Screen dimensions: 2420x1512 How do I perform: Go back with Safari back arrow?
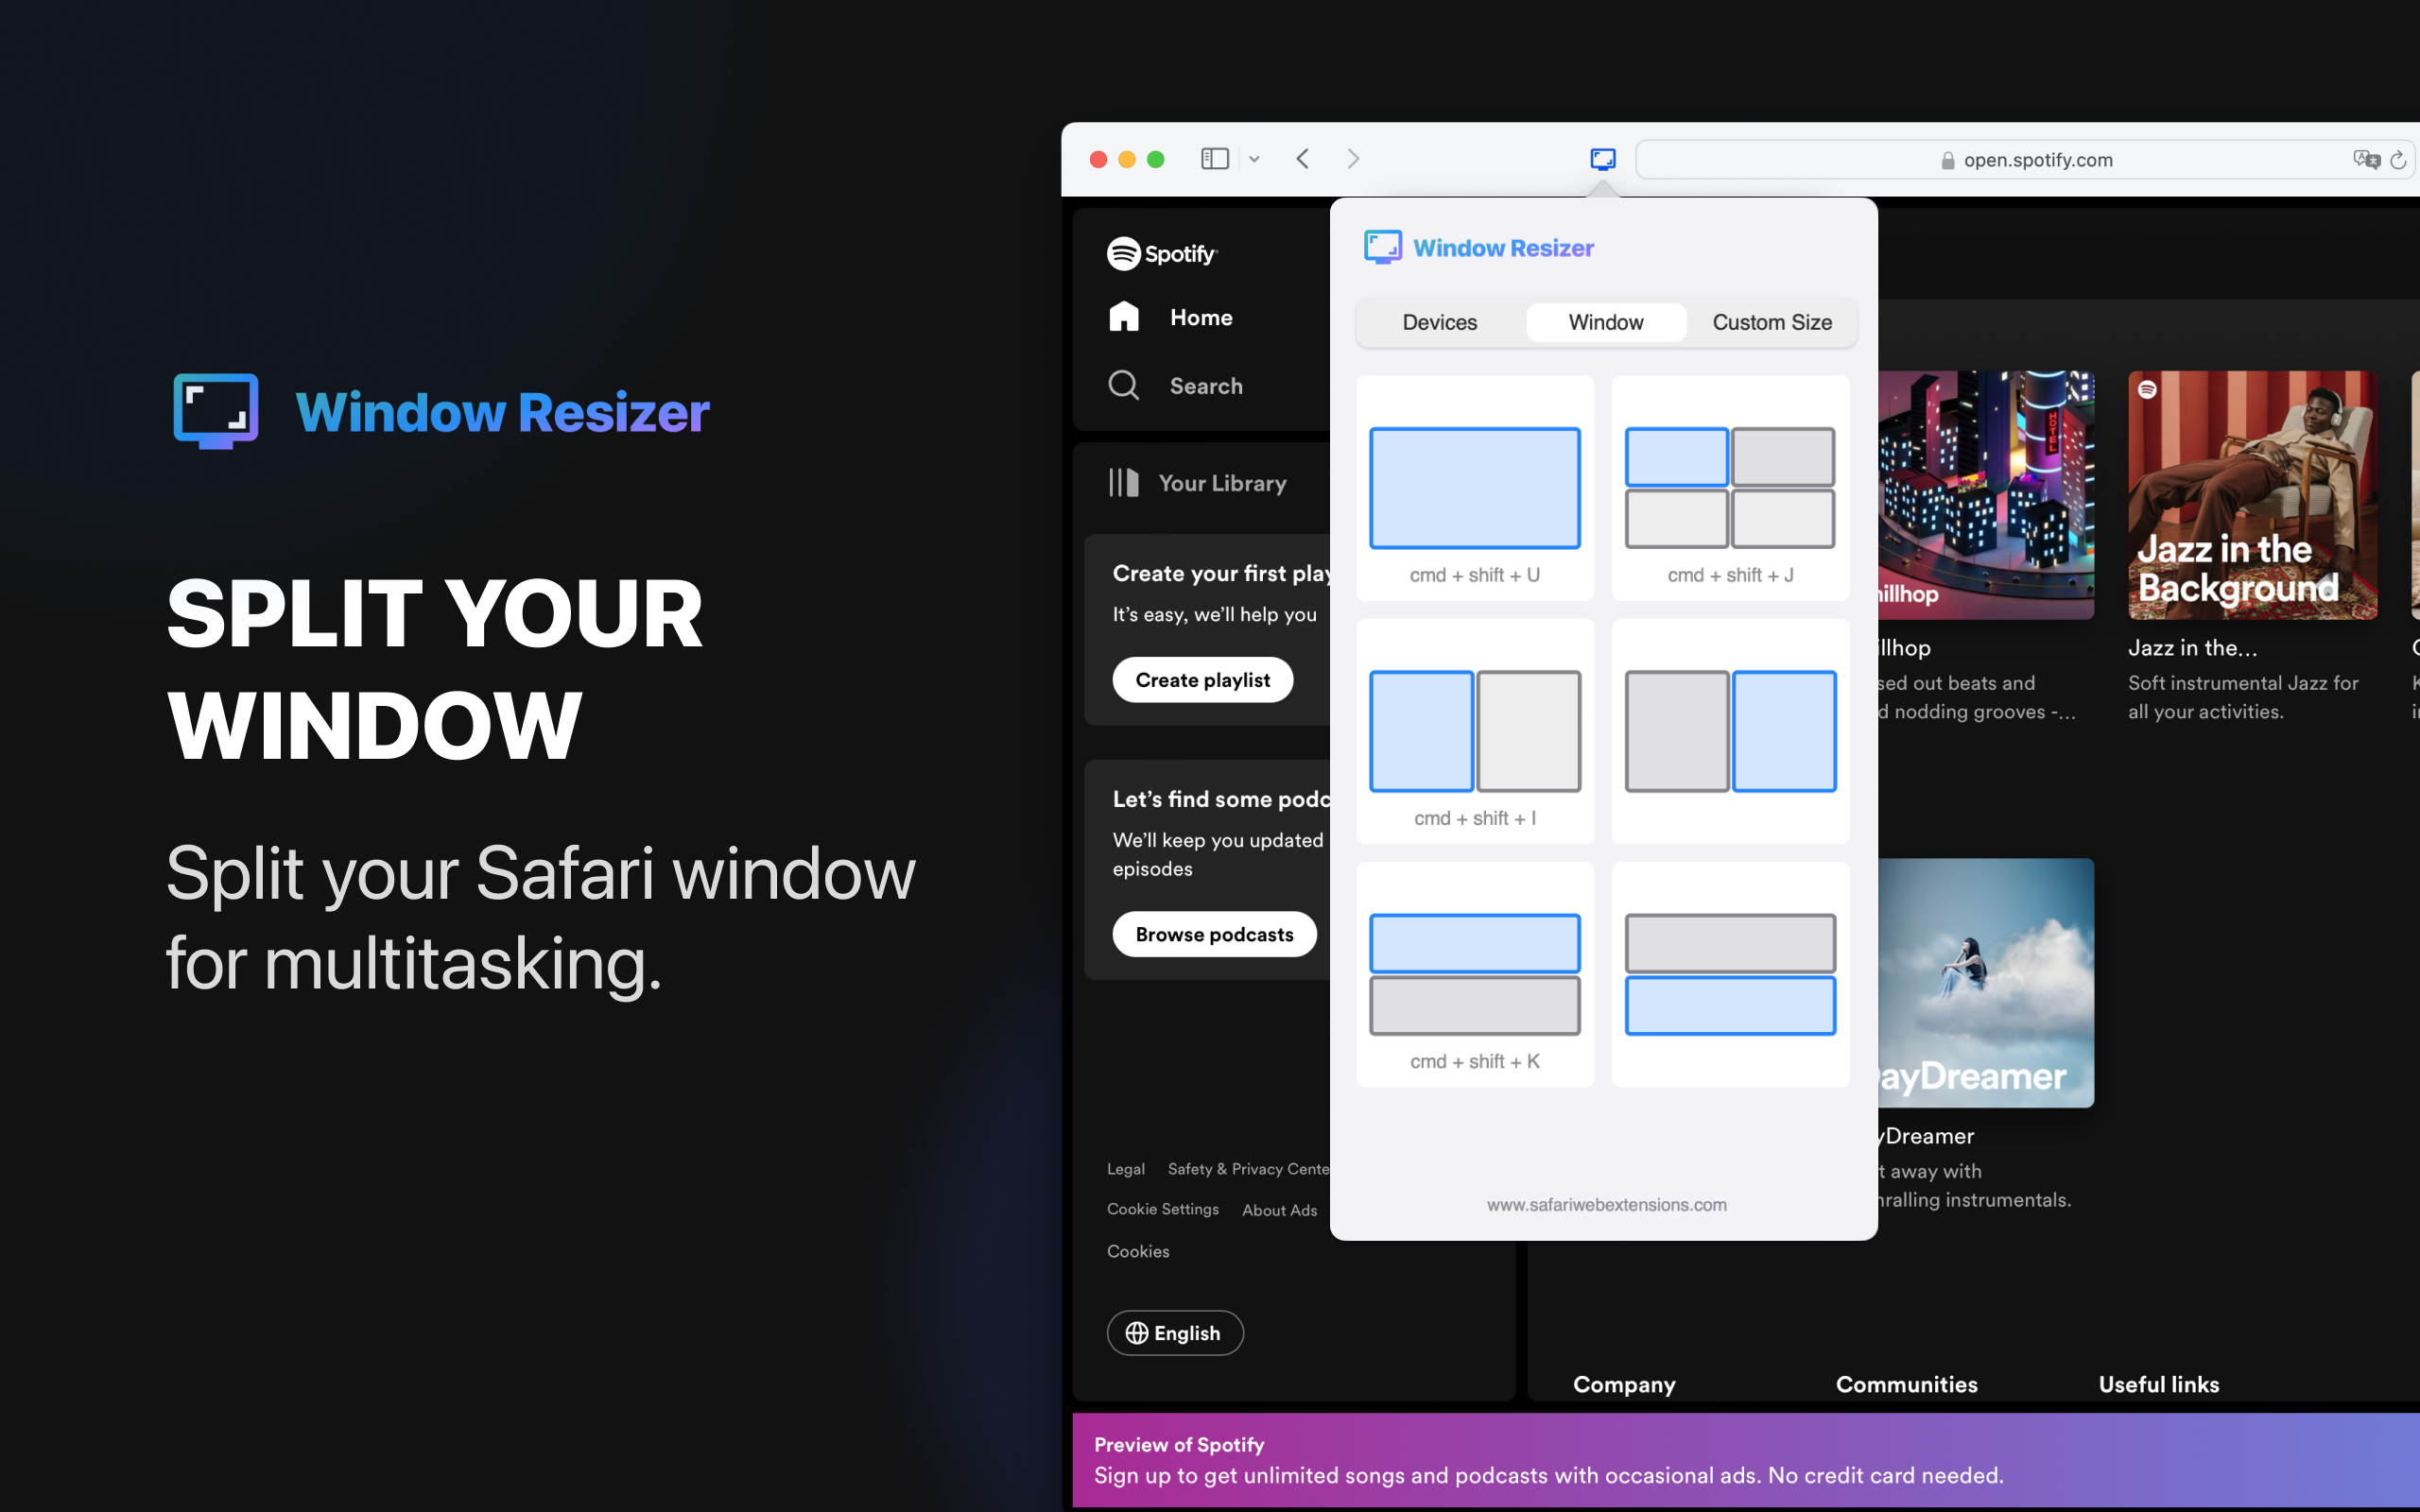[x=1303, y=159]
